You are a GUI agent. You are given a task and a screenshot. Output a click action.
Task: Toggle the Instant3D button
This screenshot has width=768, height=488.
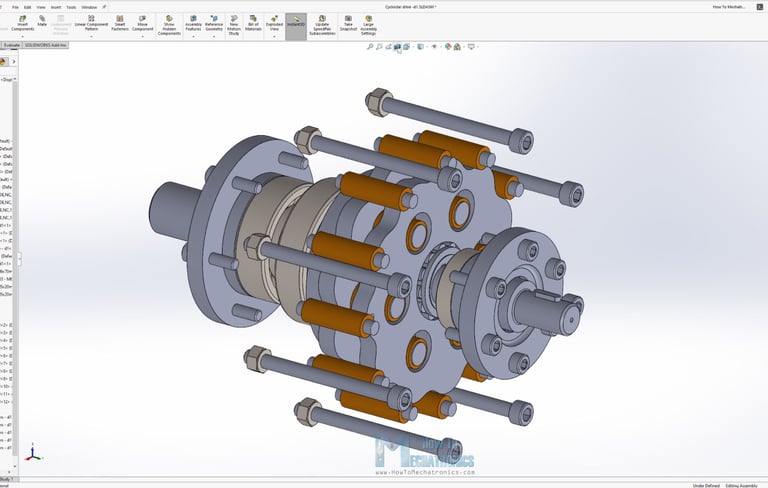(x=296, y=26)
